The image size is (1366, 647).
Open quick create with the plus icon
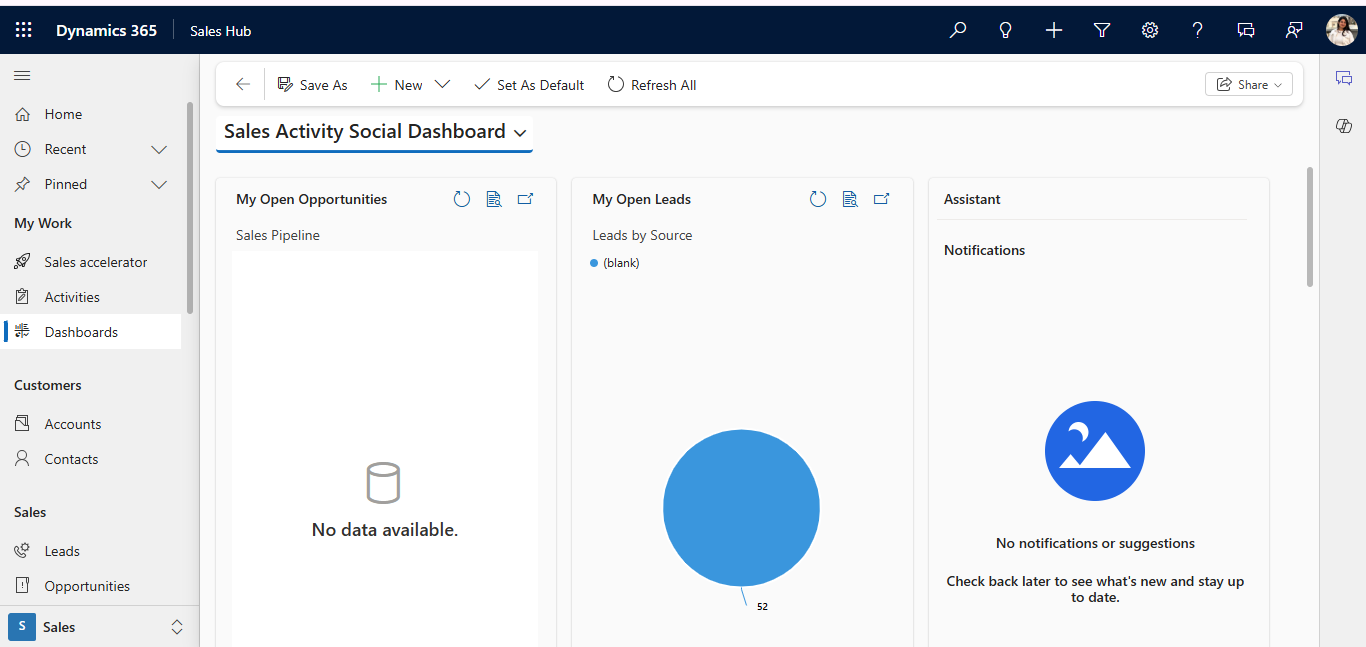[1053, 30]
